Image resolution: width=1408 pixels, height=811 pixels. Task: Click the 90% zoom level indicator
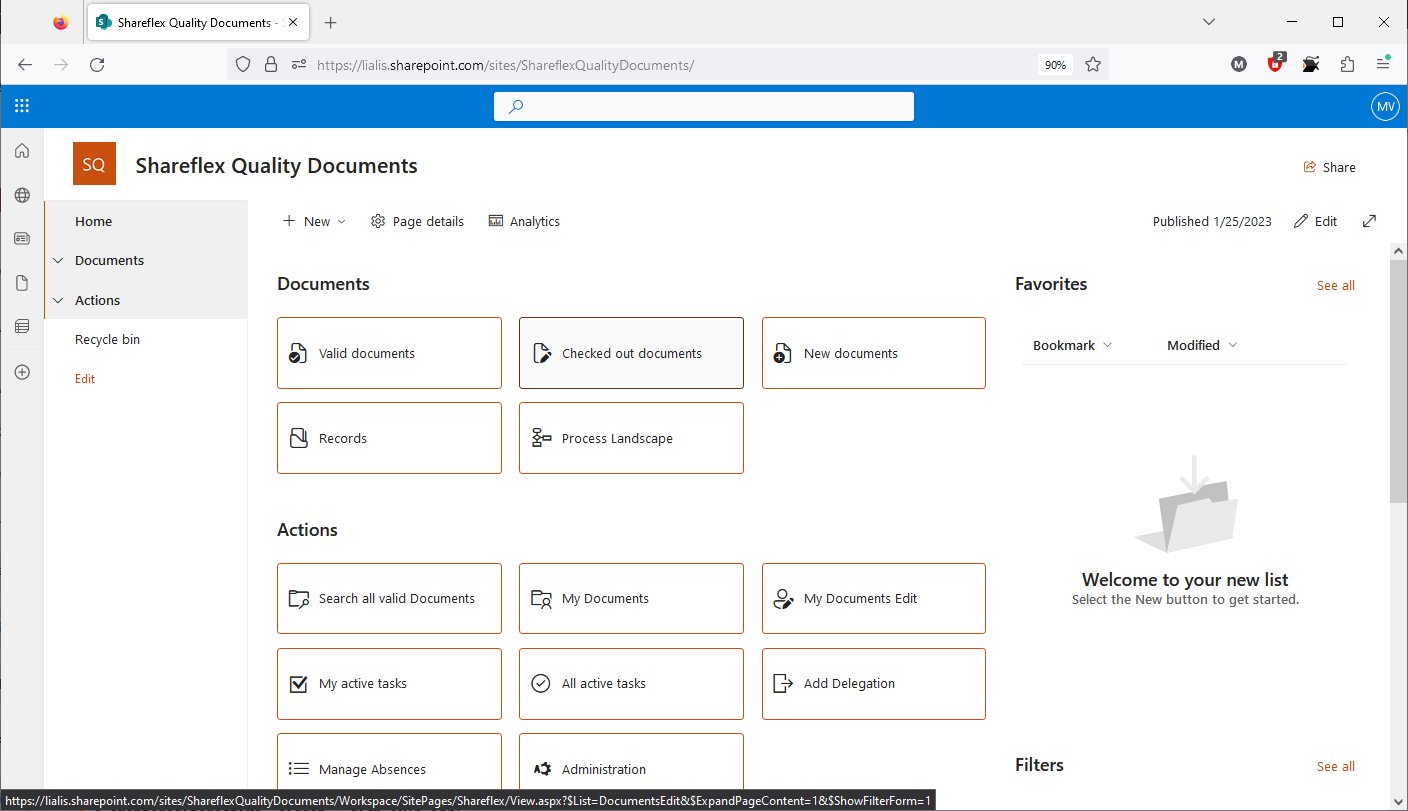coord(1055,64)
